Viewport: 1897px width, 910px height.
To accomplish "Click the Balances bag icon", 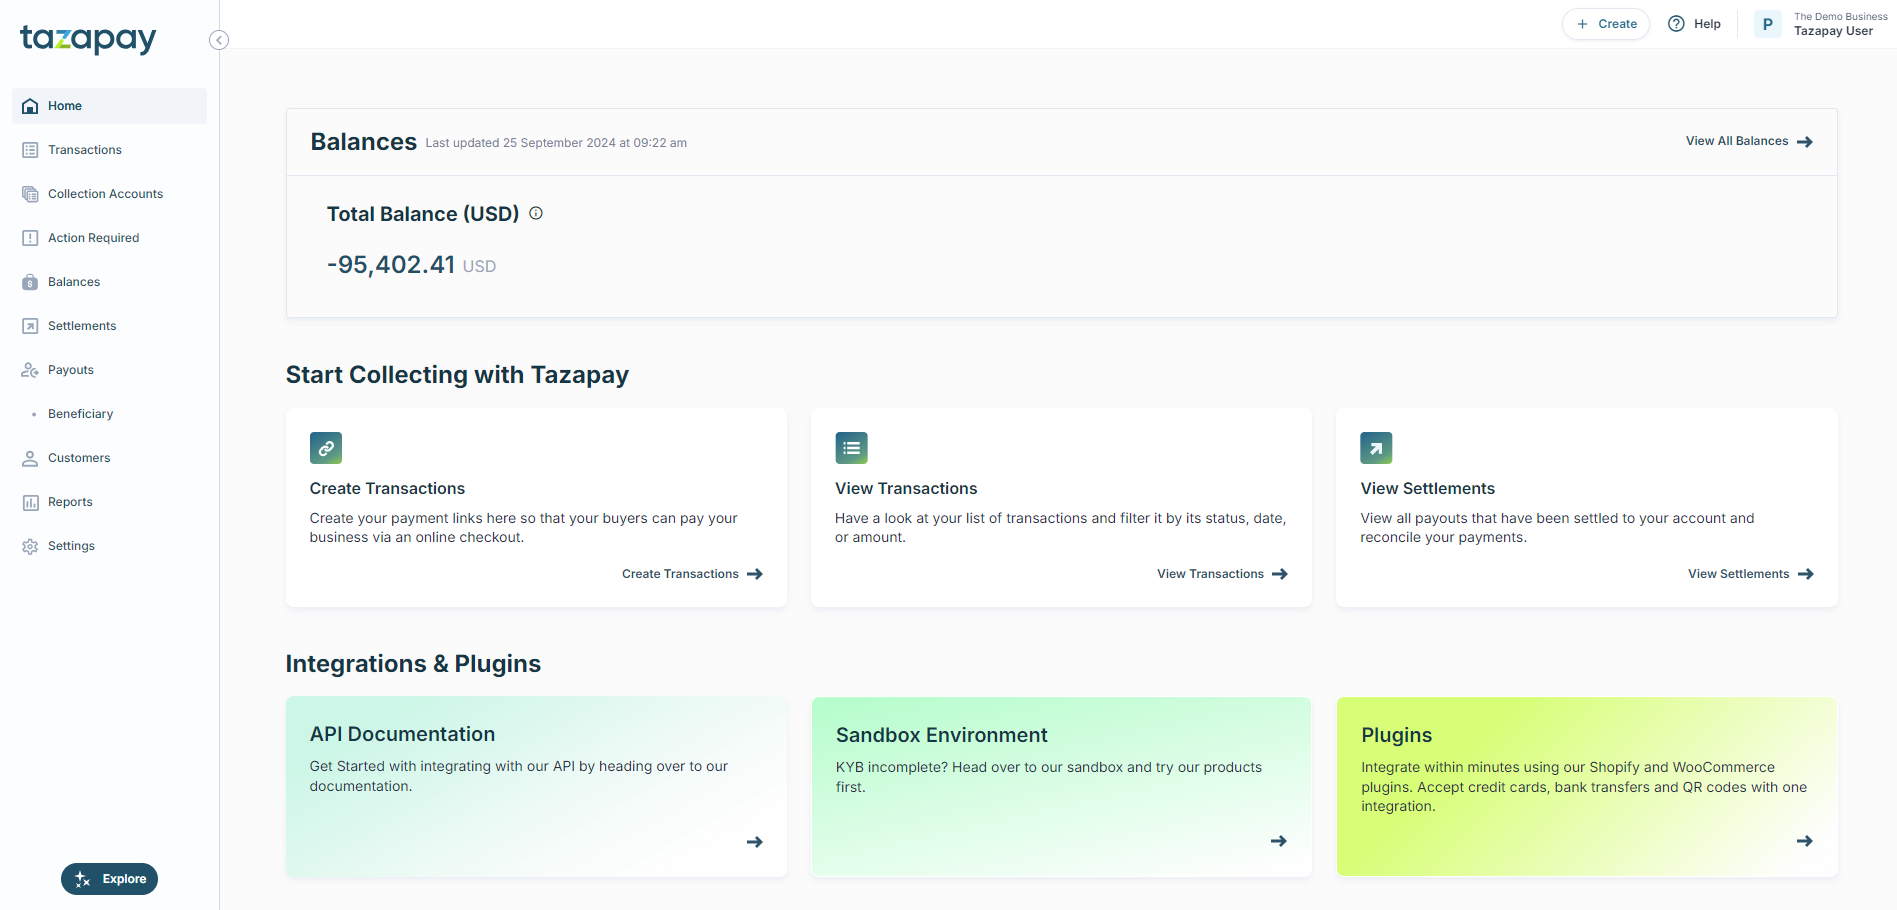I will tap(30, 282).
